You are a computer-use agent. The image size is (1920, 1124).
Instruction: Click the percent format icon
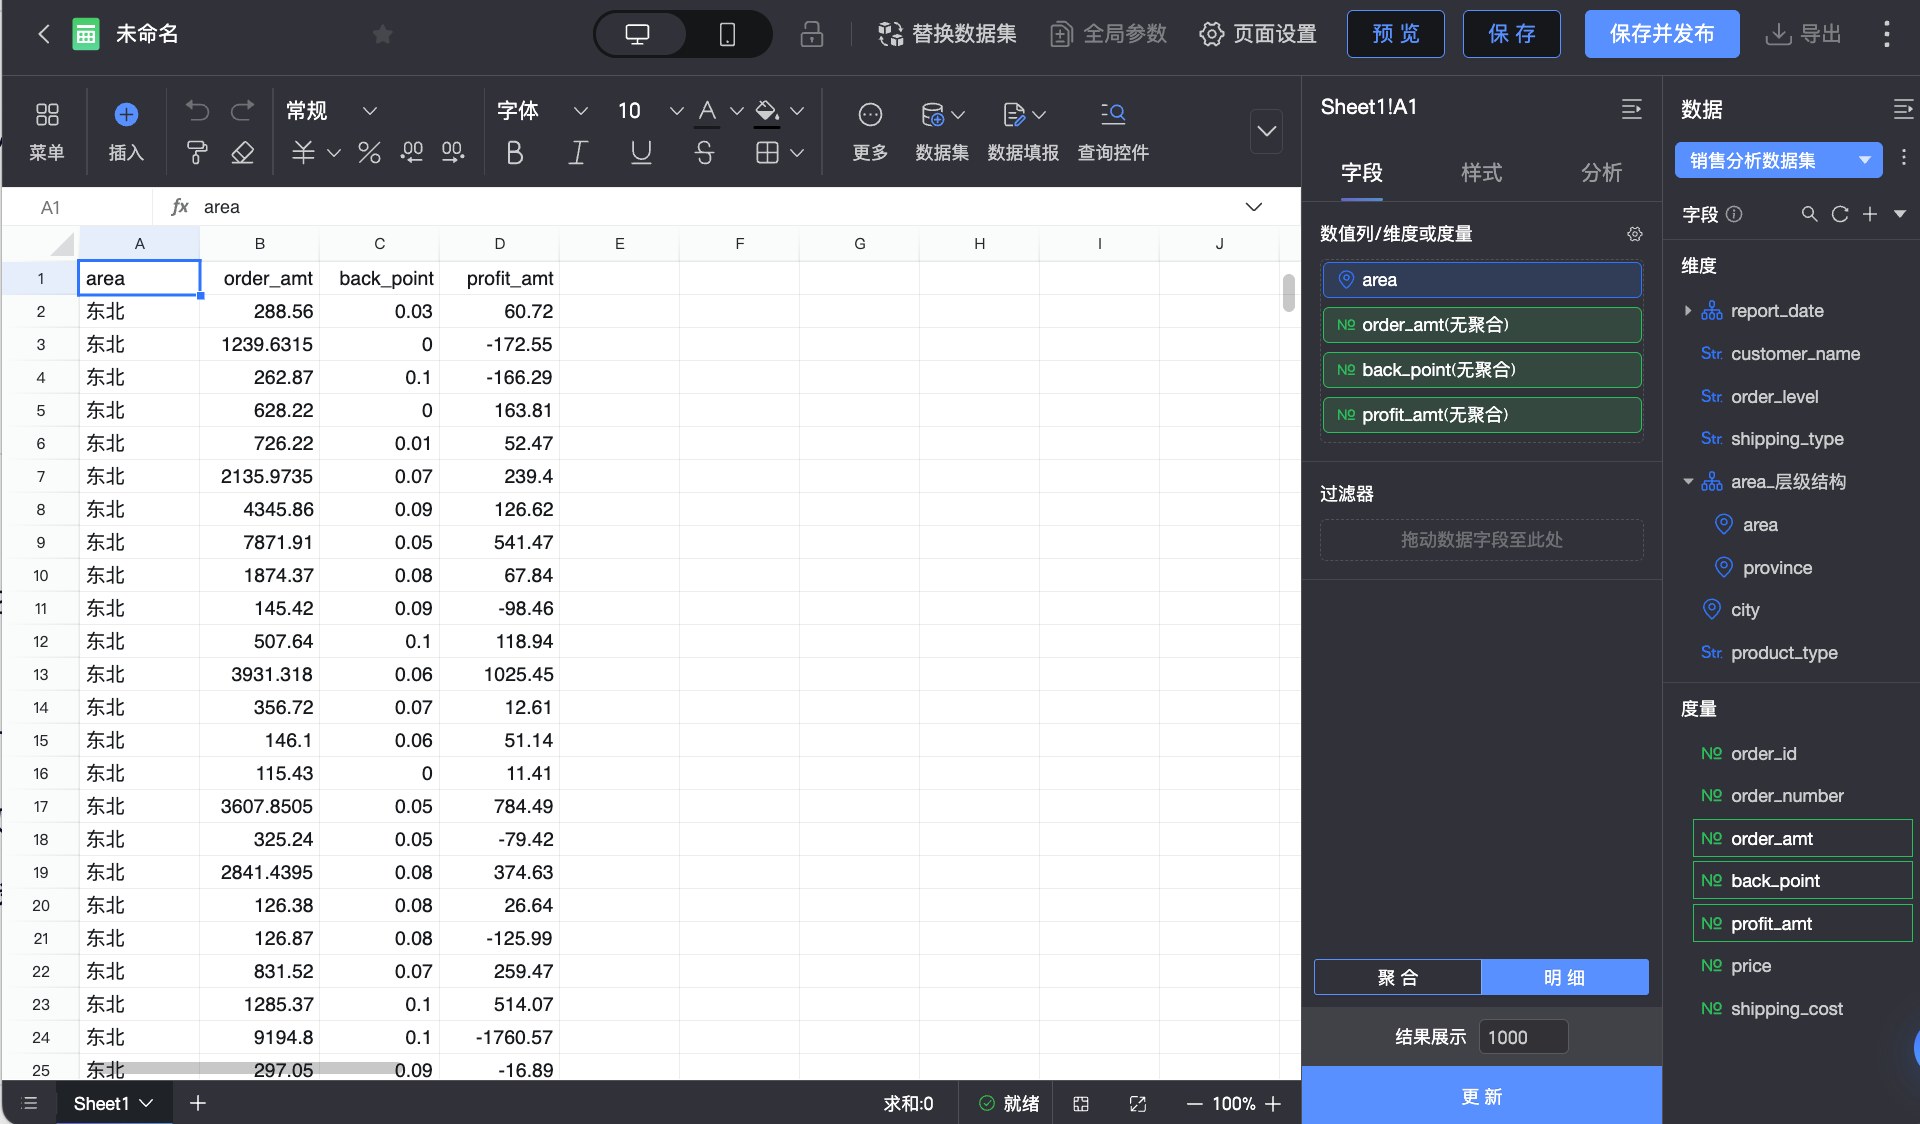pyautogui.click(x=369, y=152)
